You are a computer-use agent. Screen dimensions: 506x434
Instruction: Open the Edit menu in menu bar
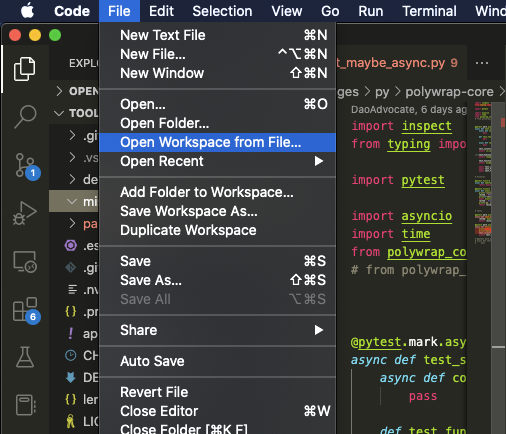[x=161, y=11]
